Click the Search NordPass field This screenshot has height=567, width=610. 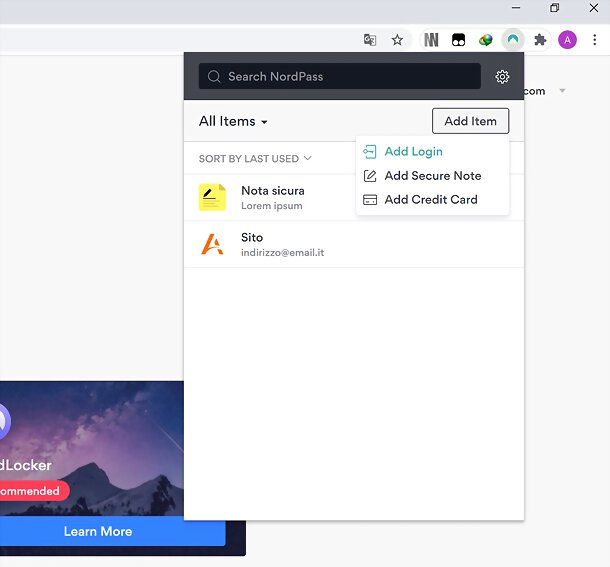point(340,76)
